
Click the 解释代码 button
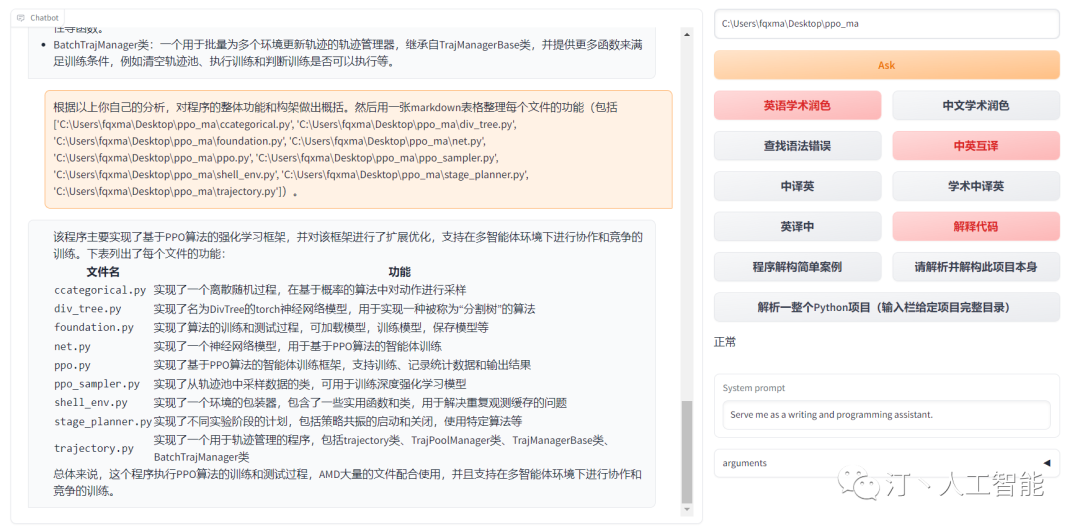(976, 226)
